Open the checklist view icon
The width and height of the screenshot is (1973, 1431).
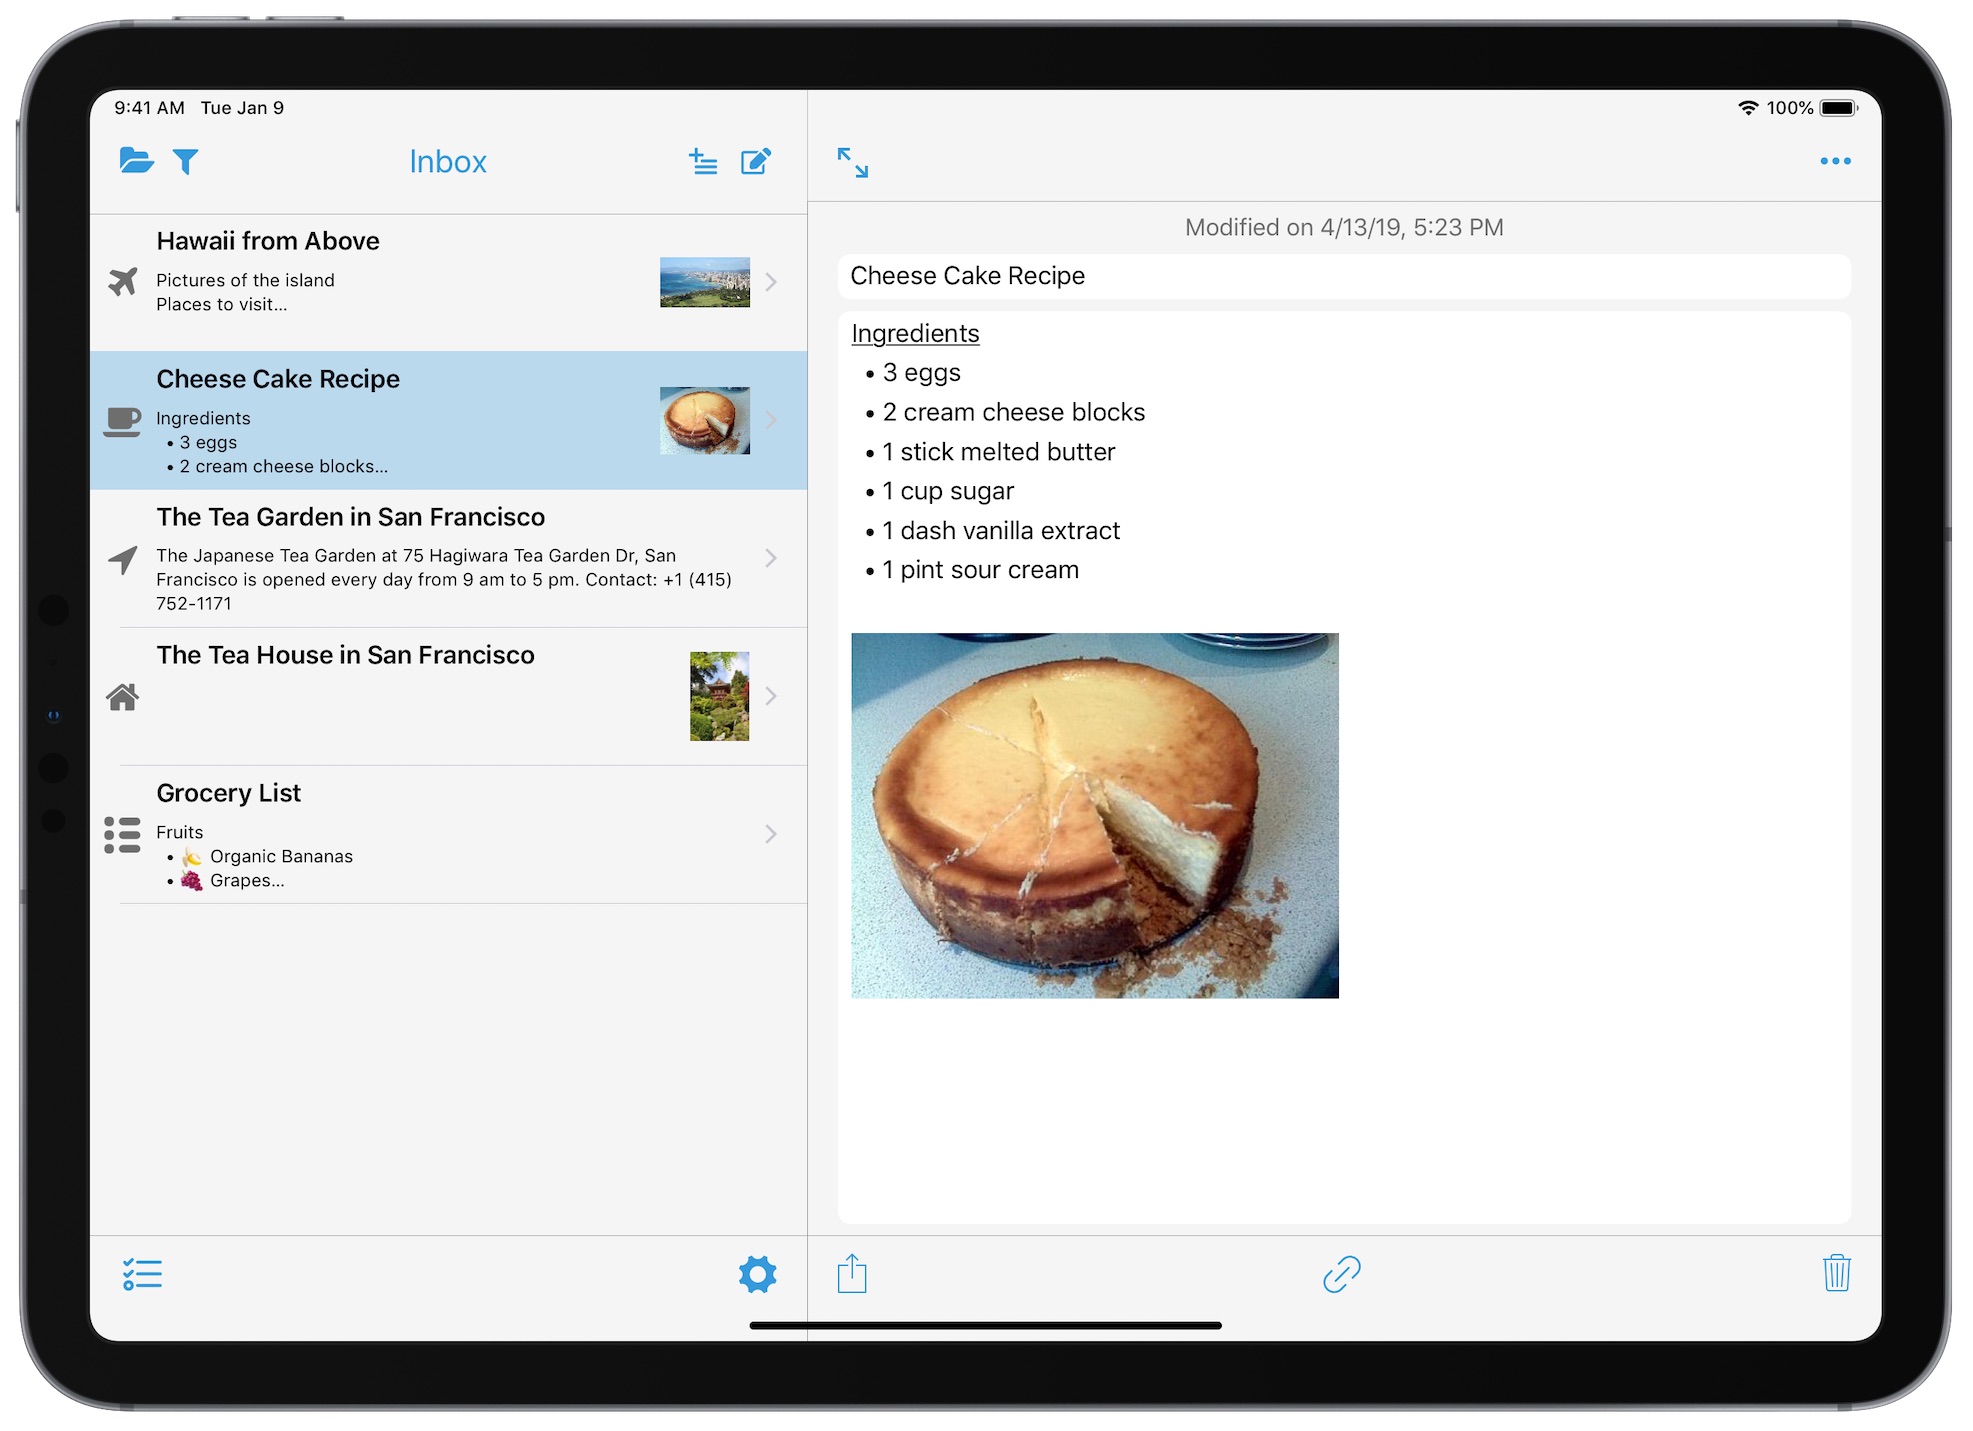[x=142, y=1274]
